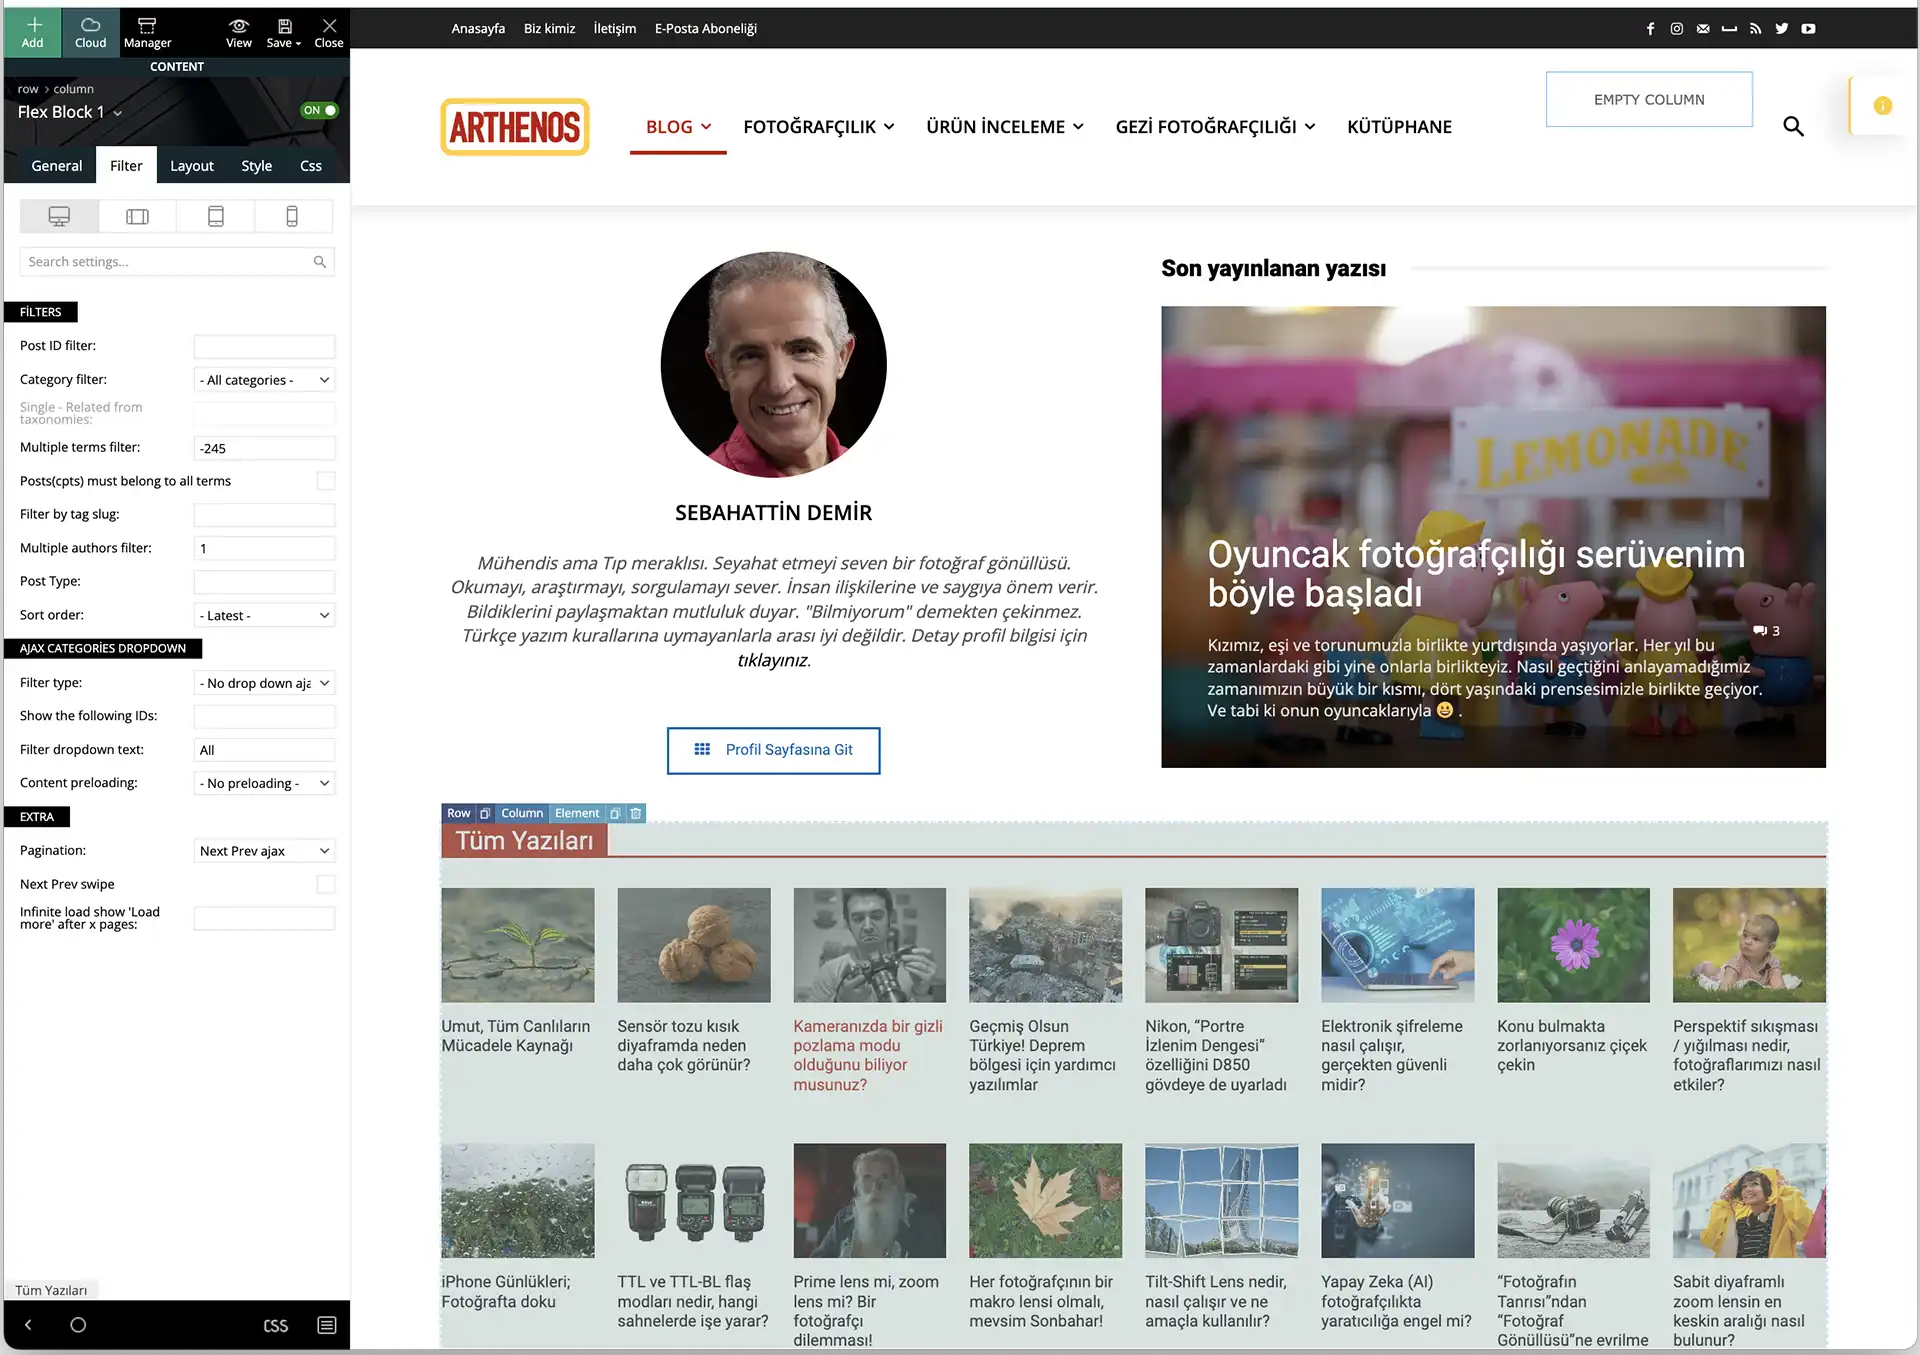
Task: Click the structure list icon in bottom bar
Action: [x=327, y=1325]
